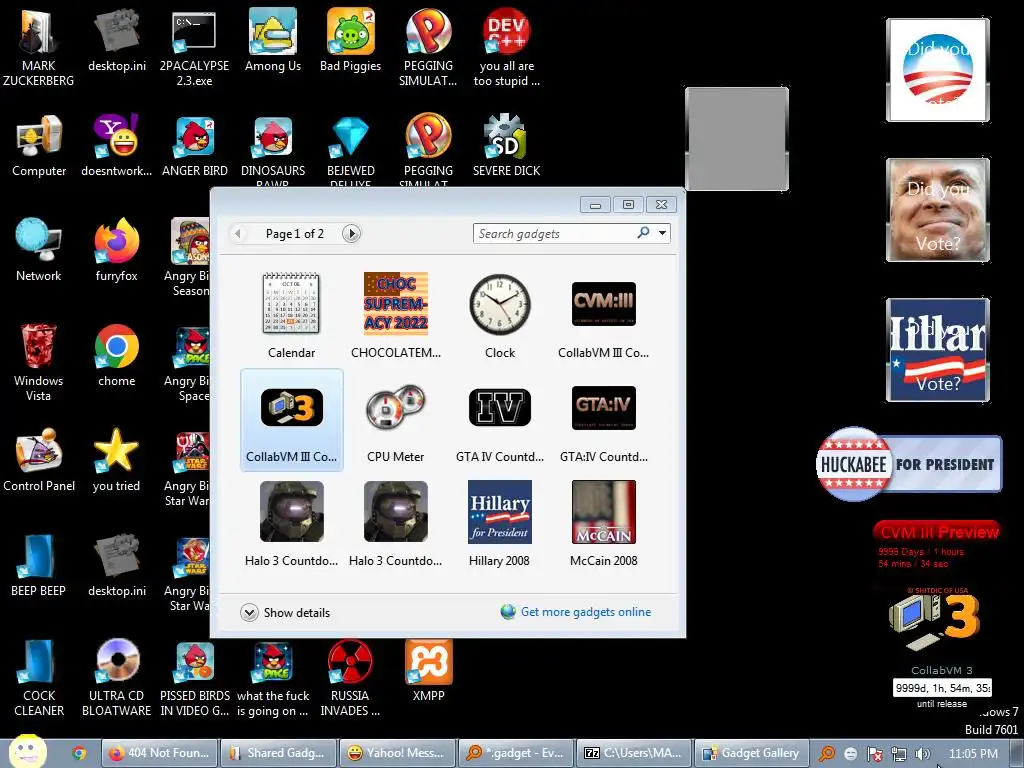Click the Hillary 'Vote?' desktop gadget
1024x768 pixels.
coord(938,350)
